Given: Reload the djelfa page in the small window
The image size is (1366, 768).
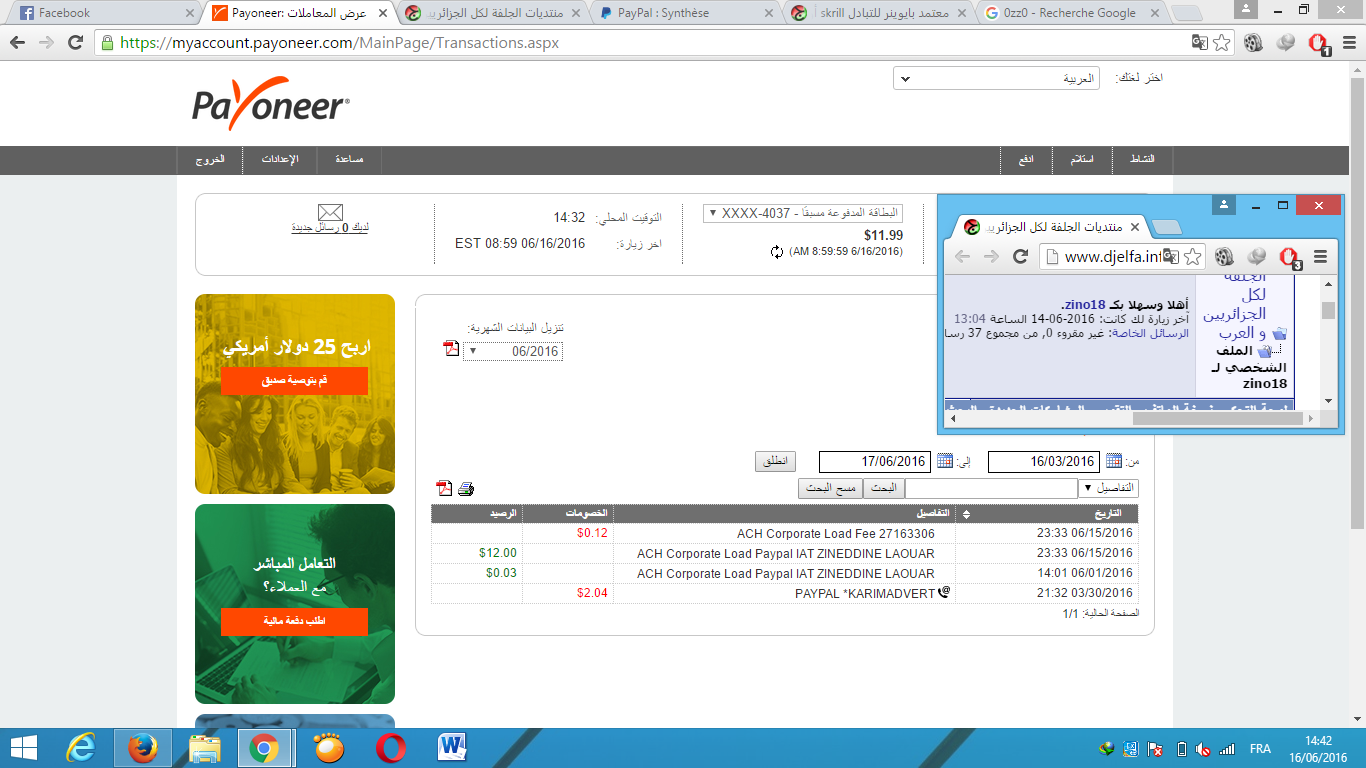Looking at the screenshot, I should (x=1021, y=256).
